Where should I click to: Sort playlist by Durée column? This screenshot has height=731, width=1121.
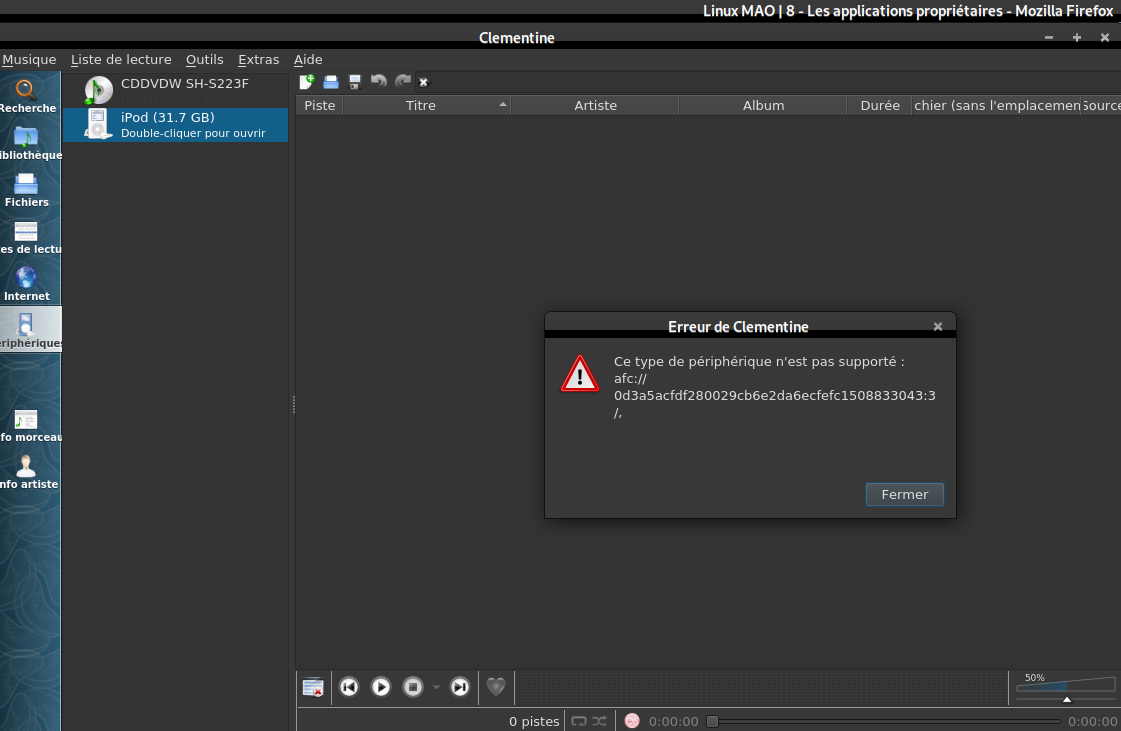click(879, 105)
